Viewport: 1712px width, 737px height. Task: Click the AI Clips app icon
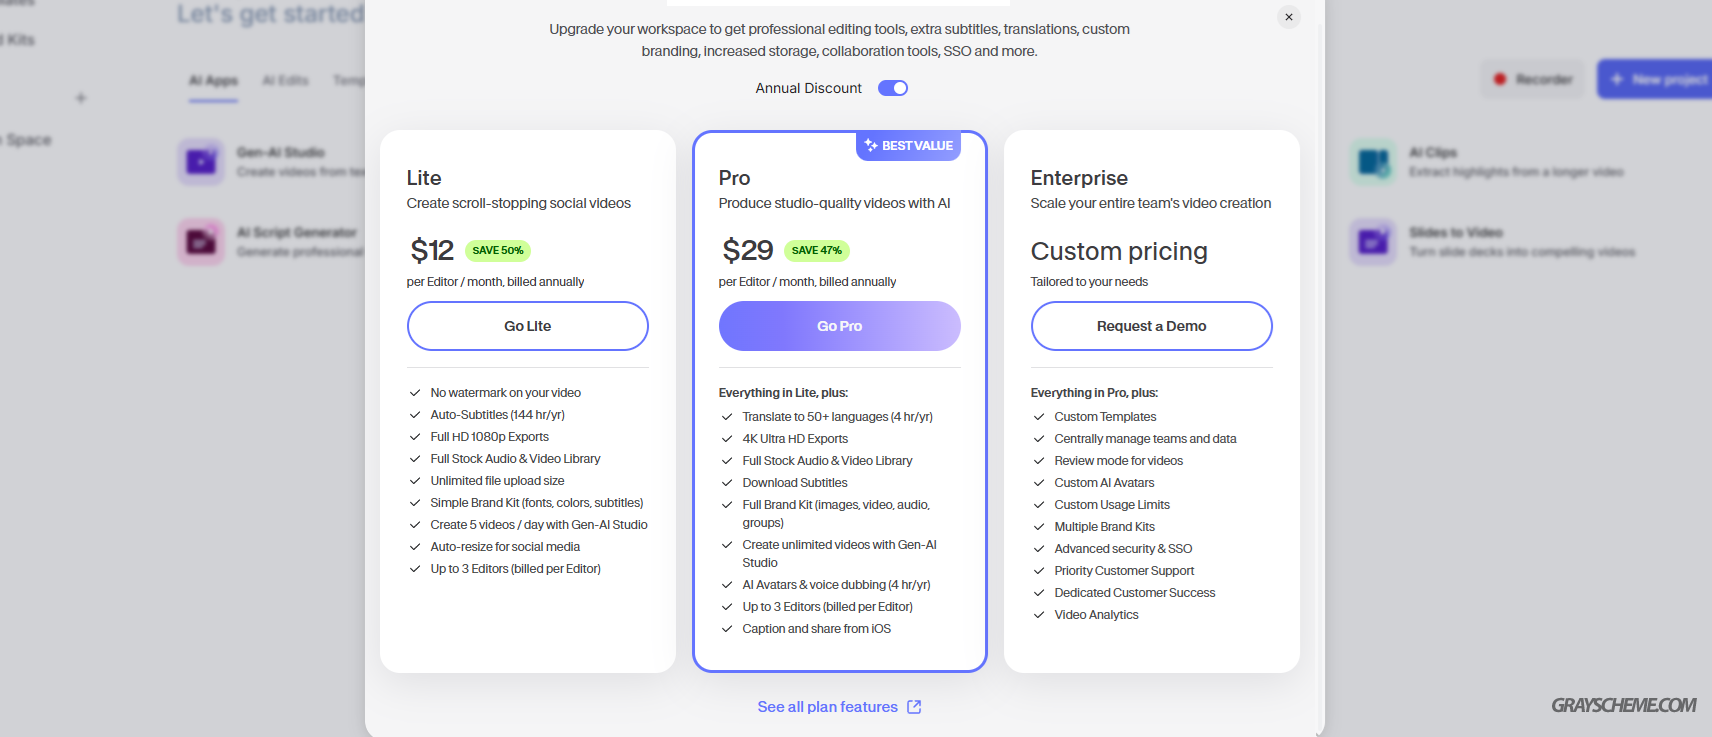tap(1373, 161)
